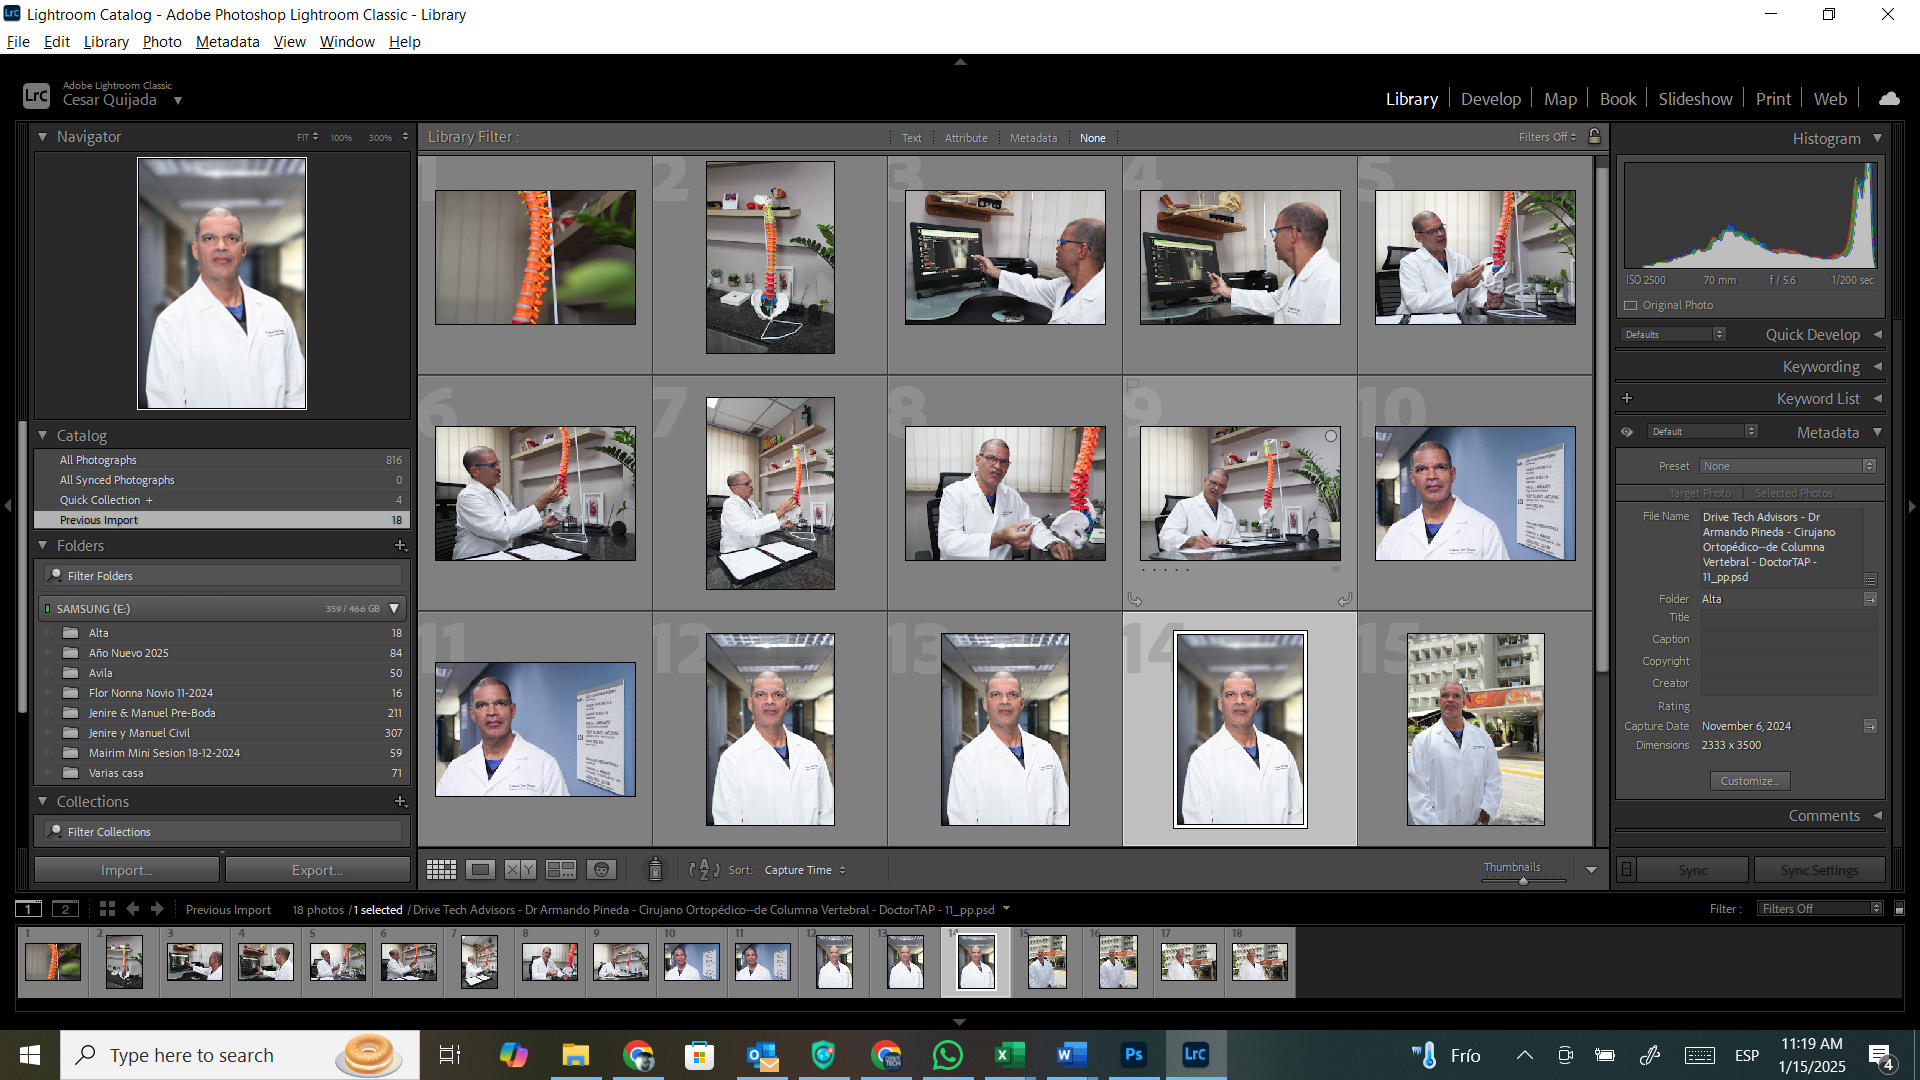1920x1080 pixels.
Task: Select the Painter spray can tool
Action: point(655,870)
